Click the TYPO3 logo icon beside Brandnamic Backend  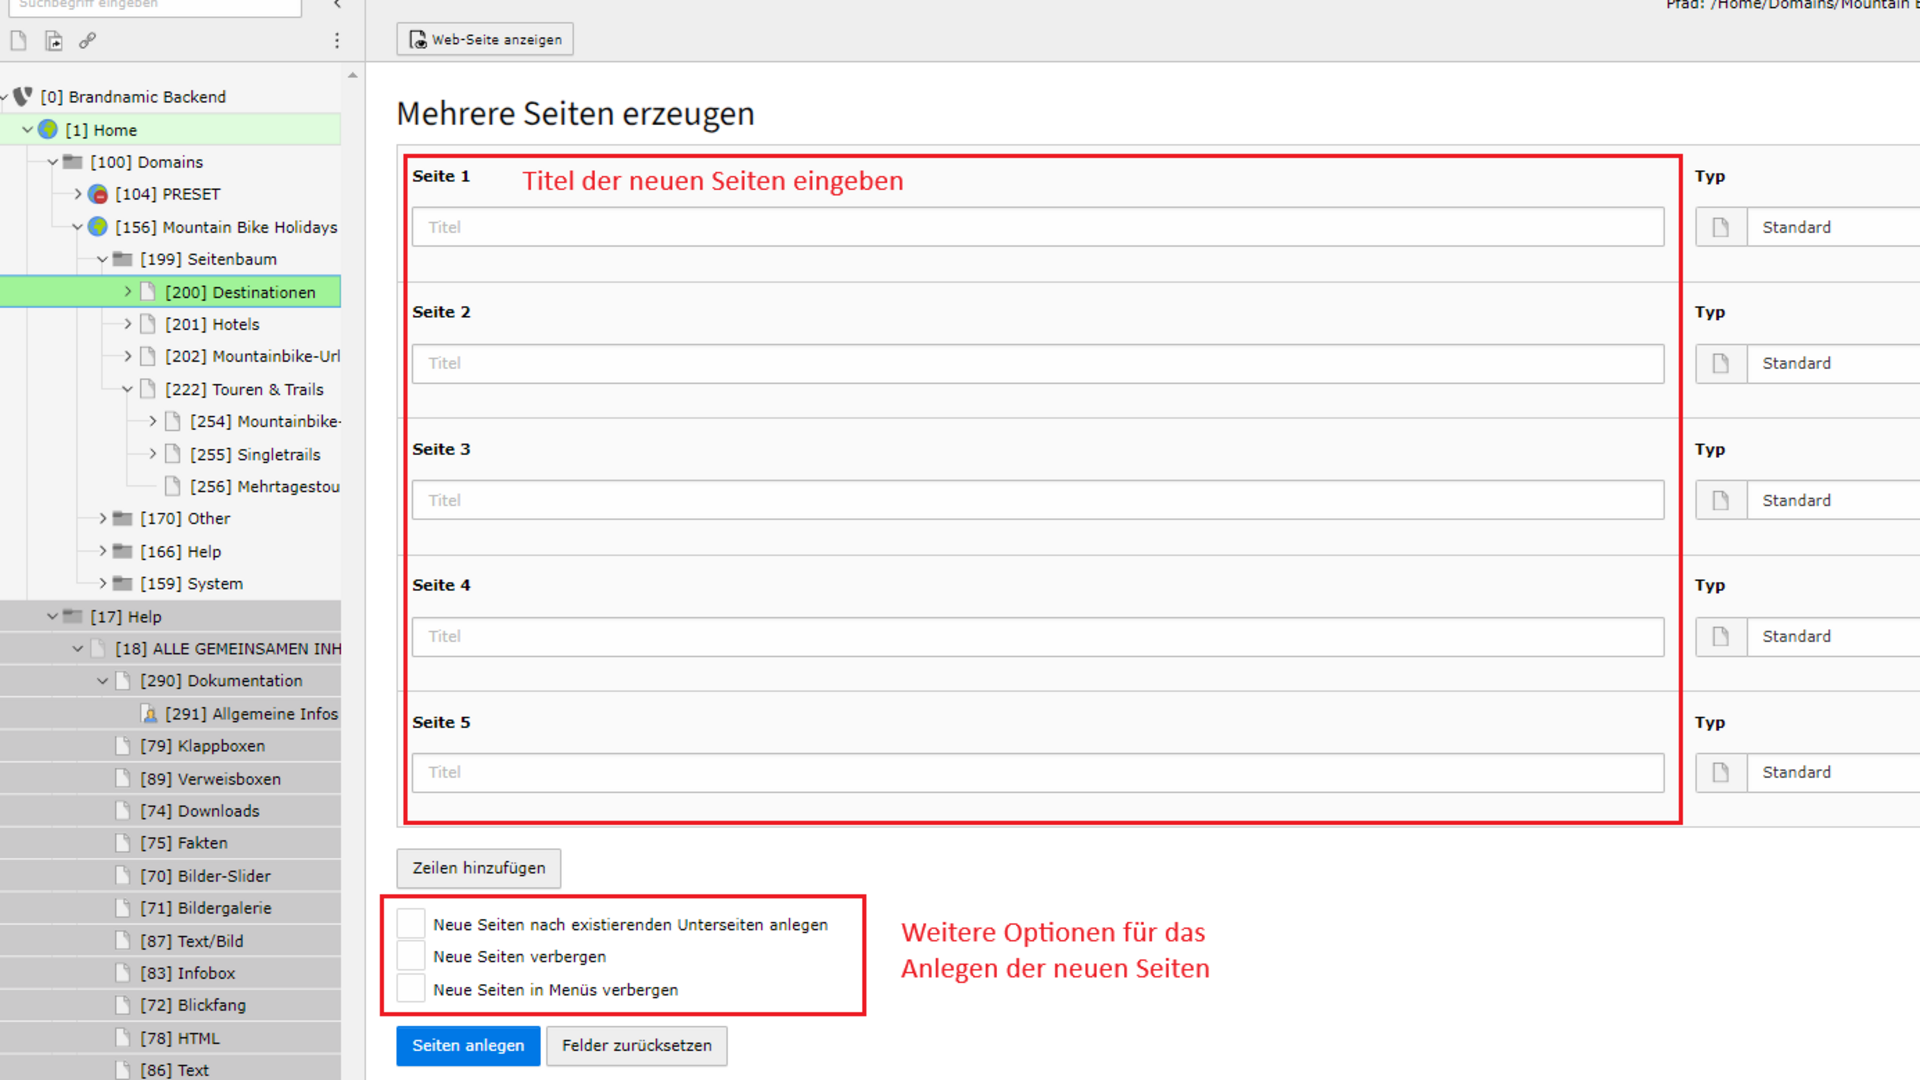coord(22,96)
